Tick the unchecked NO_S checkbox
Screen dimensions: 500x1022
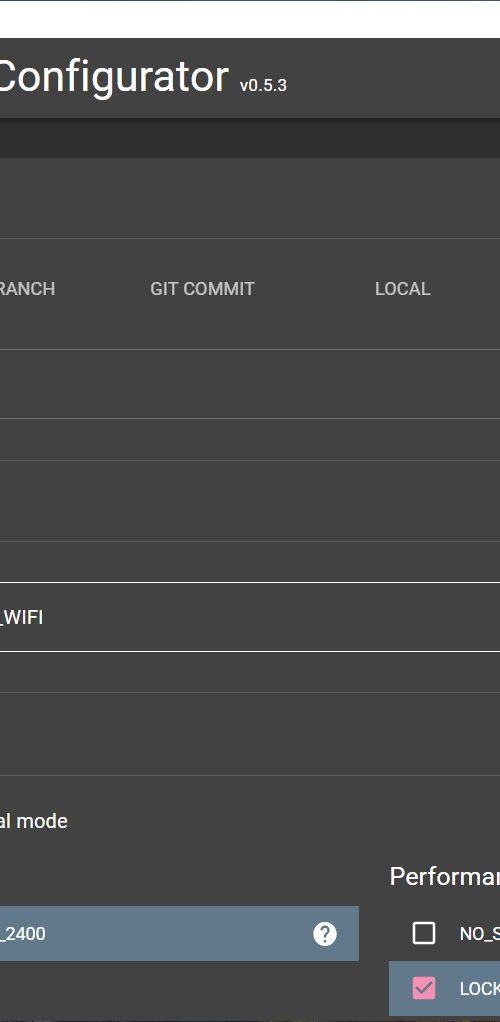424,933
